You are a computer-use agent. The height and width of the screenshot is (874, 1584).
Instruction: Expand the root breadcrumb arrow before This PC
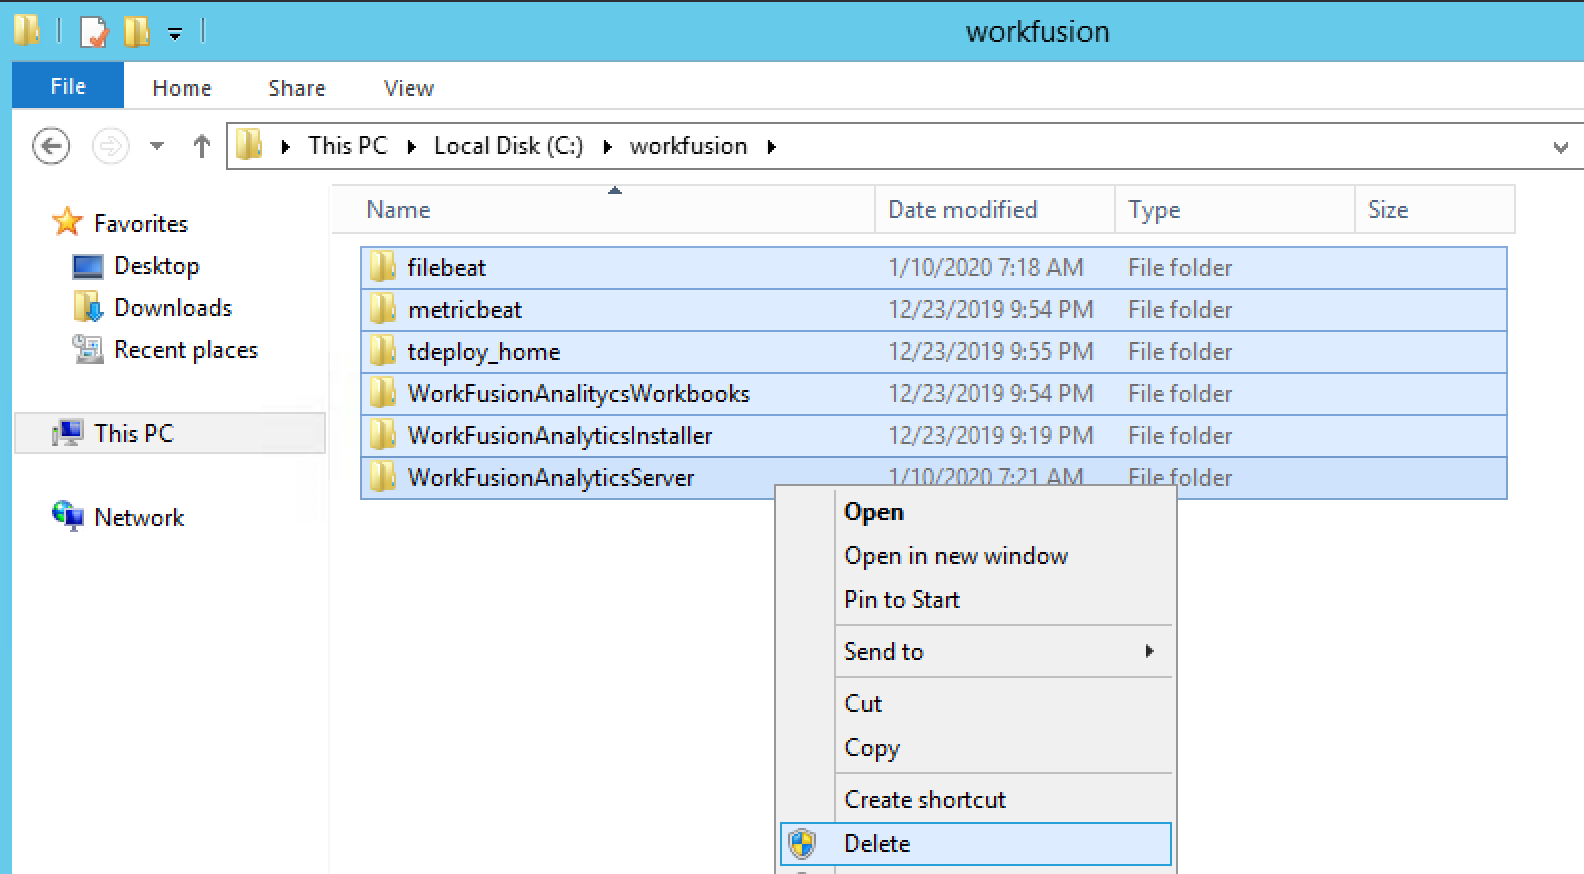[286, 147]
